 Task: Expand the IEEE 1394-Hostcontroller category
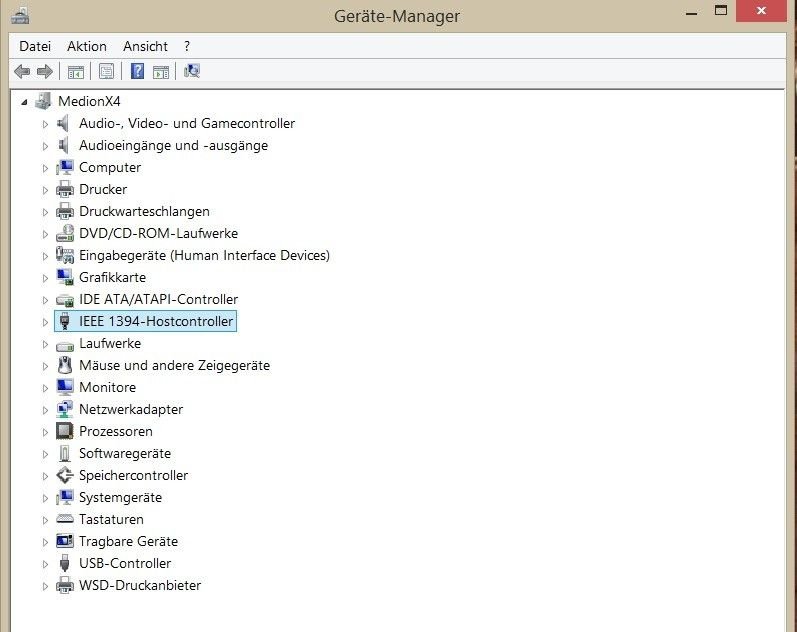[x=45, y=322]
